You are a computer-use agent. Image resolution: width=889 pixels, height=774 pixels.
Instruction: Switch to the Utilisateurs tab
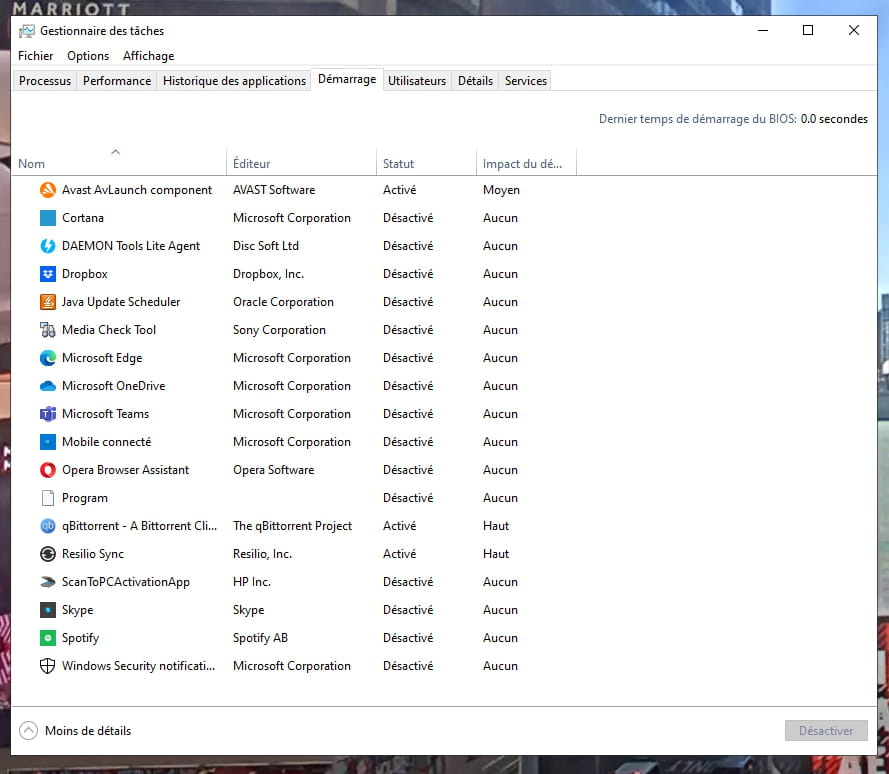[417, 81]
